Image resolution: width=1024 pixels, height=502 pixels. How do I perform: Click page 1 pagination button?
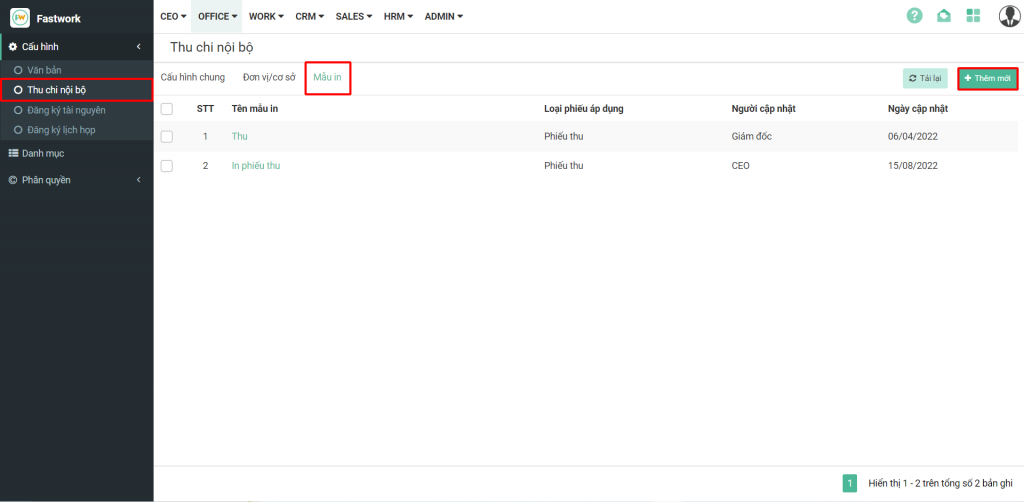[850, 484]
